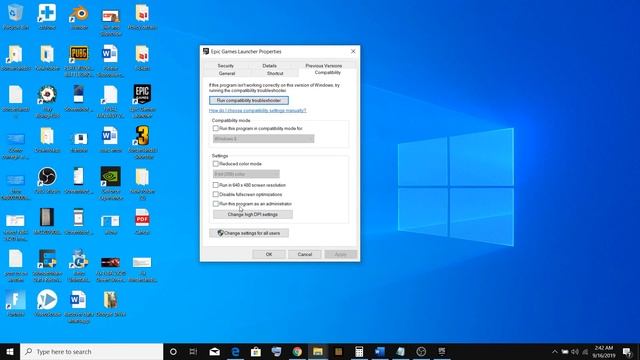
Task: Switch to the Security tab
Action: pos(226,66)
